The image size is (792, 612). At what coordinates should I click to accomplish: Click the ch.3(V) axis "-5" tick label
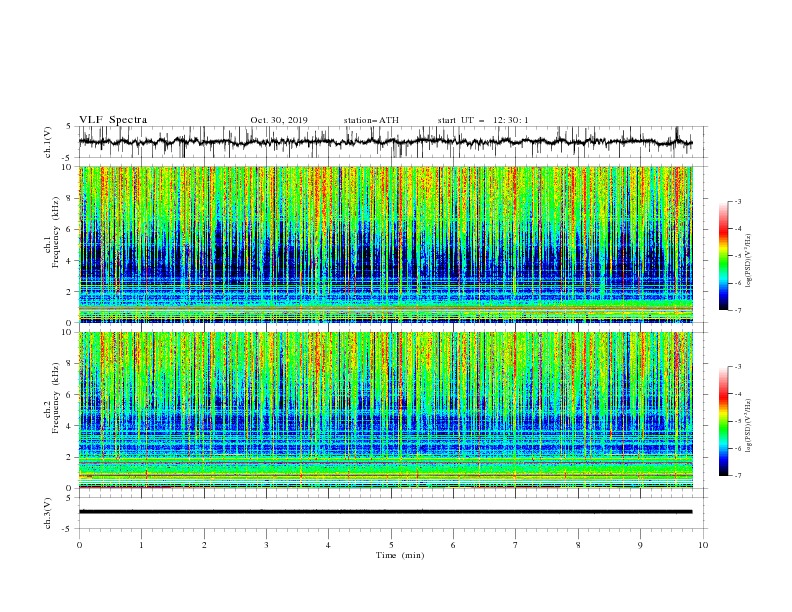68,529
